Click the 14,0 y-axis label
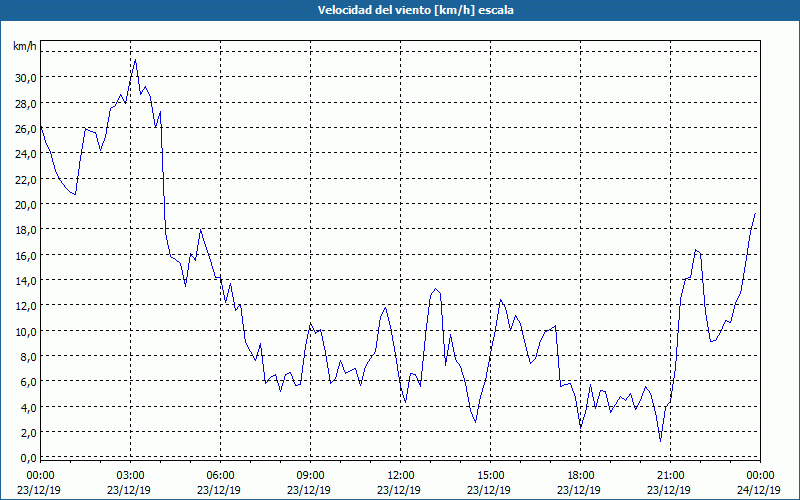 pyautogui.click(x=26, y=281)
